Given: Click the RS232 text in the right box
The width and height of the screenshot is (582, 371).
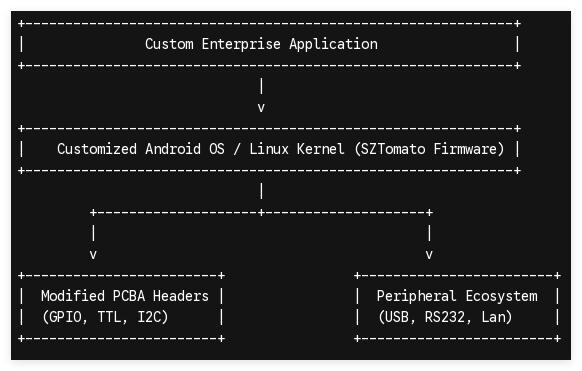Looking at the screenshot, I should tap(445, 317).
